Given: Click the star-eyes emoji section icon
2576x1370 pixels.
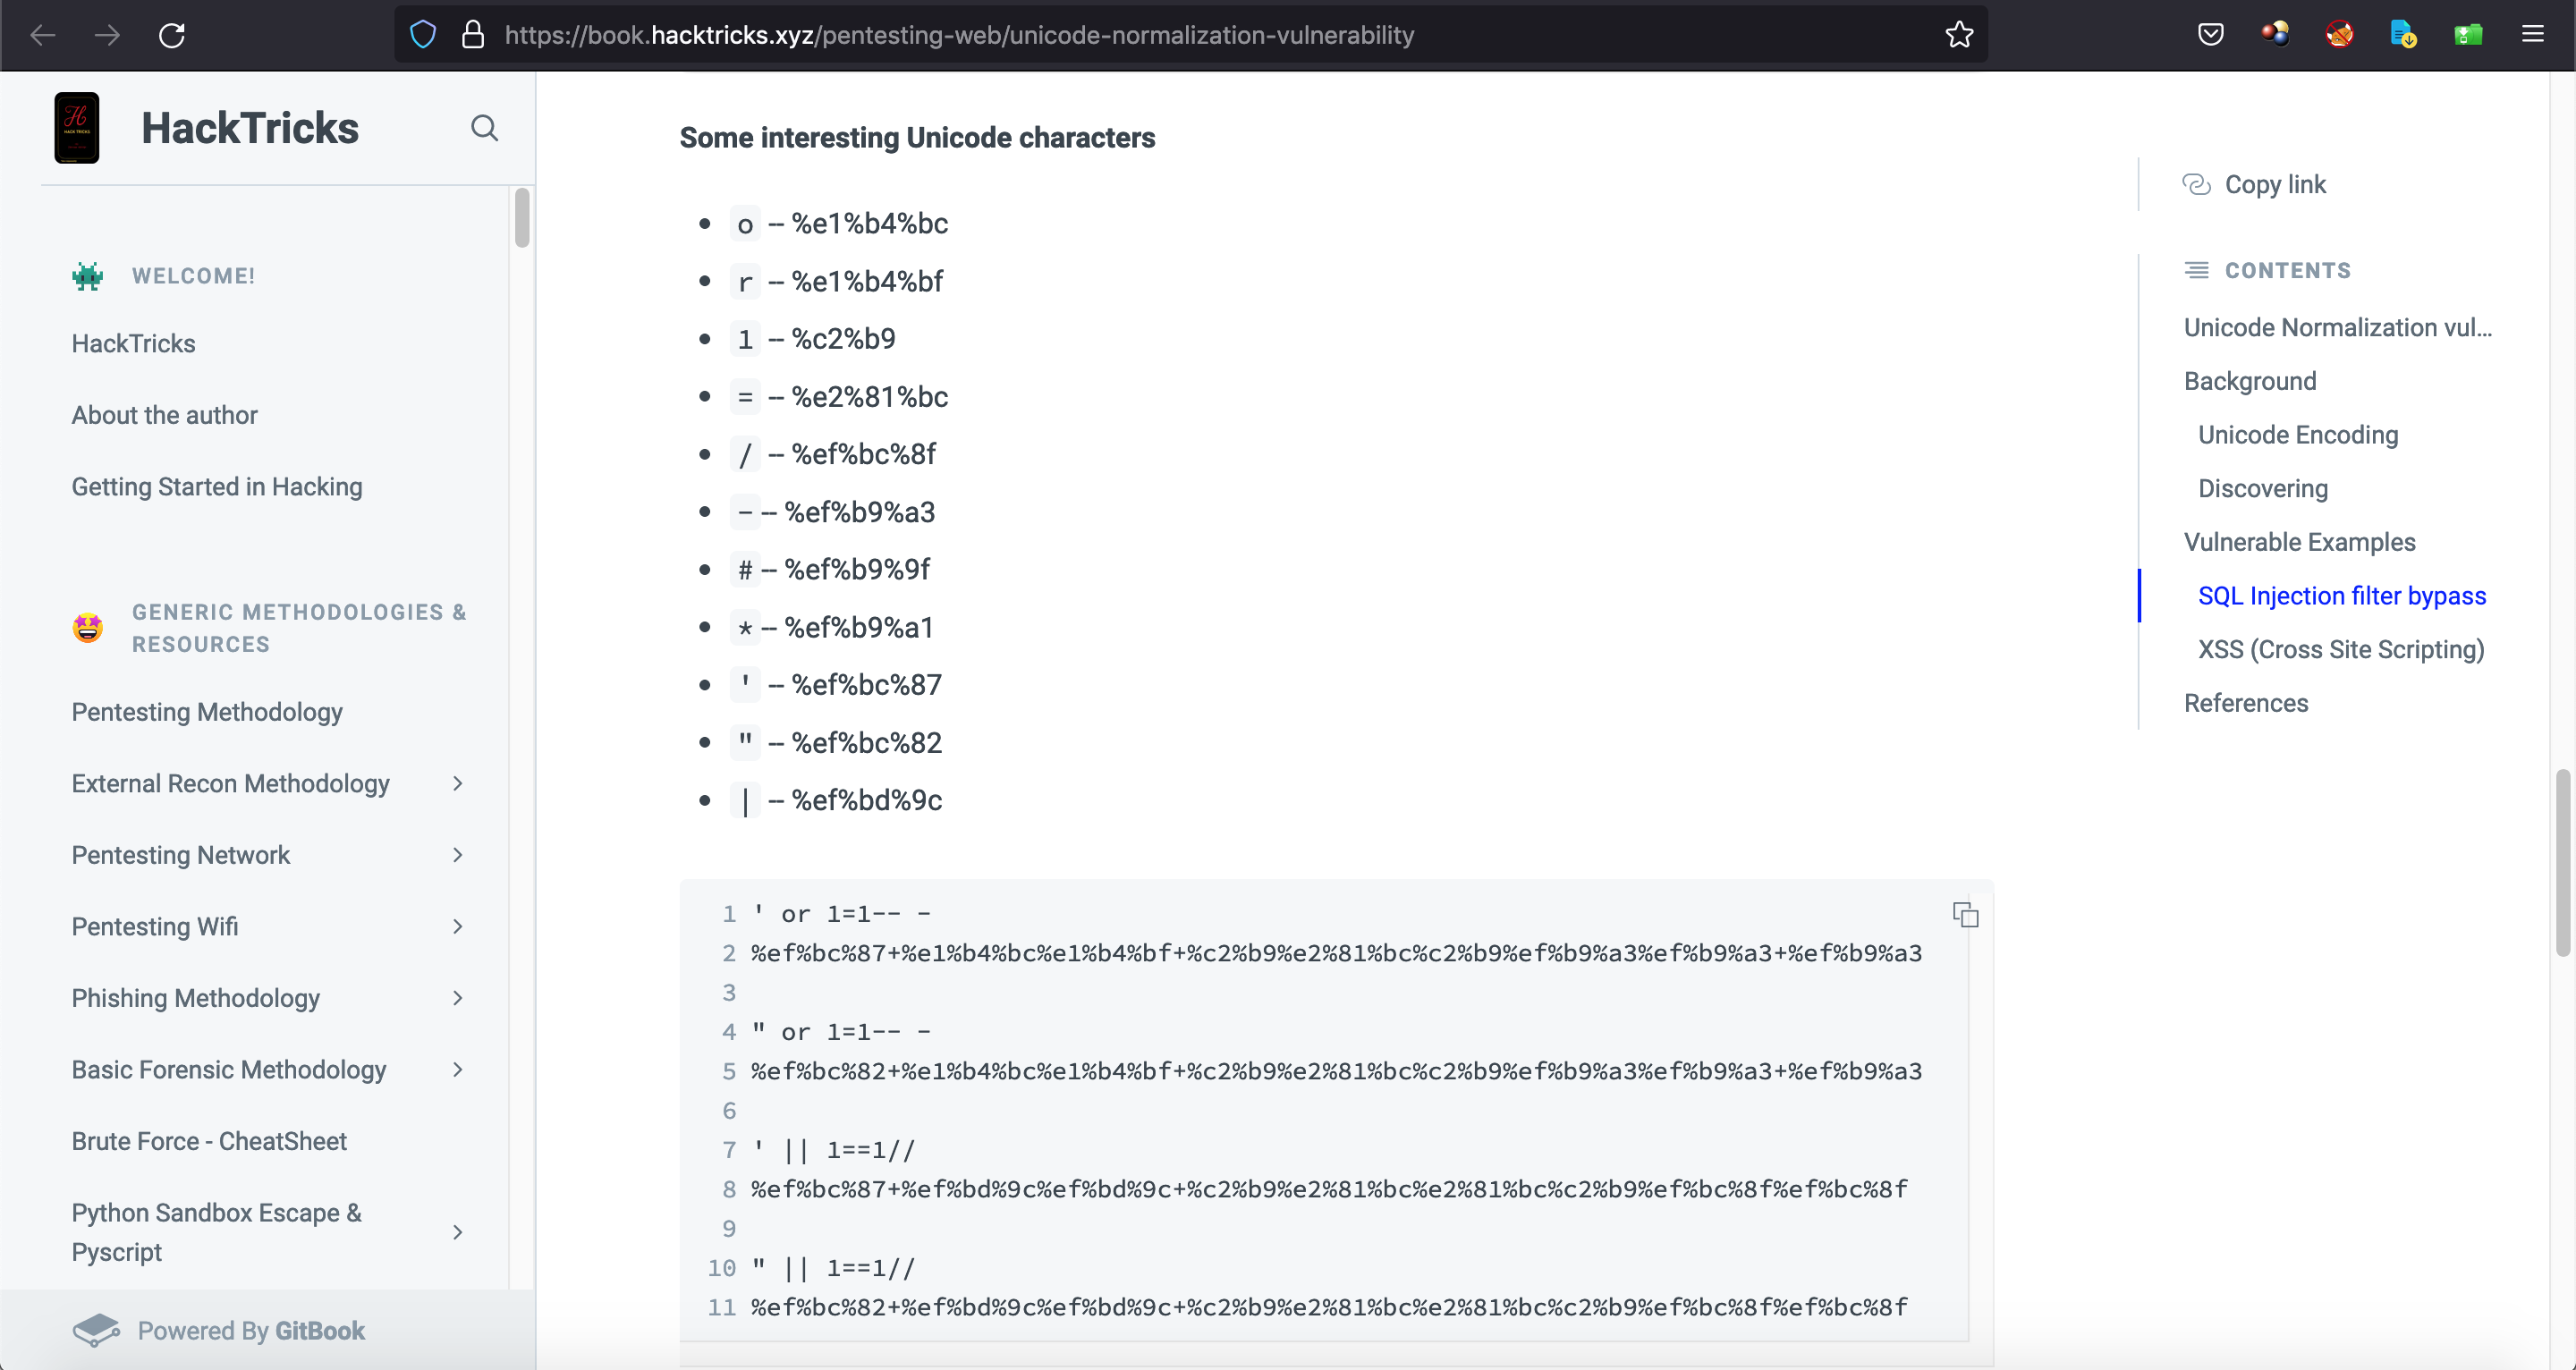Looking at the screenshot, I should click(x=88, y=628).
